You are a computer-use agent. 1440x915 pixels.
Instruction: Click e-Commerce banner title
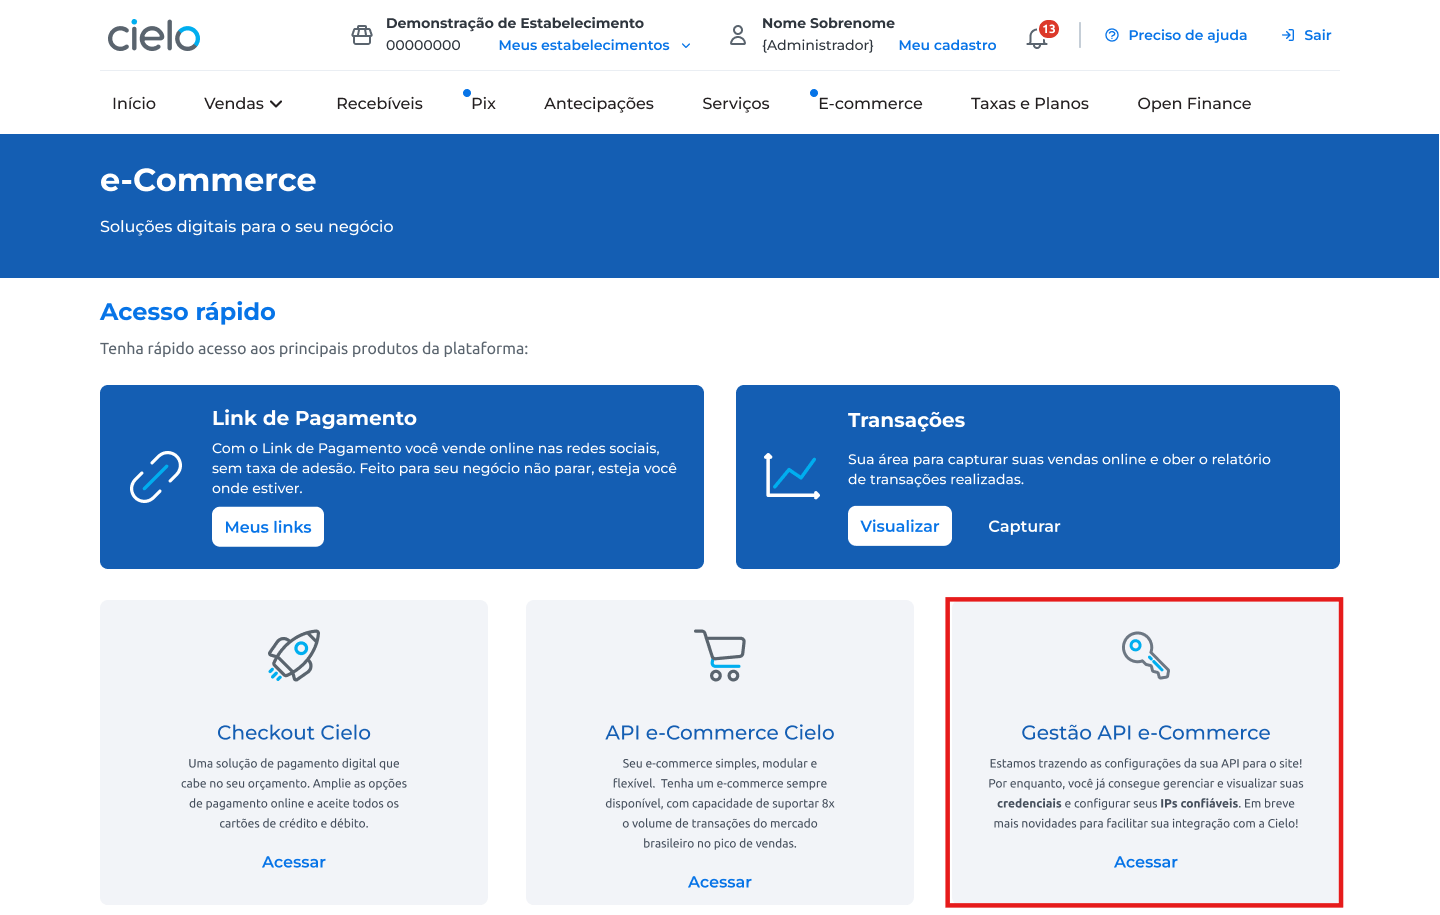coord(208,180)
